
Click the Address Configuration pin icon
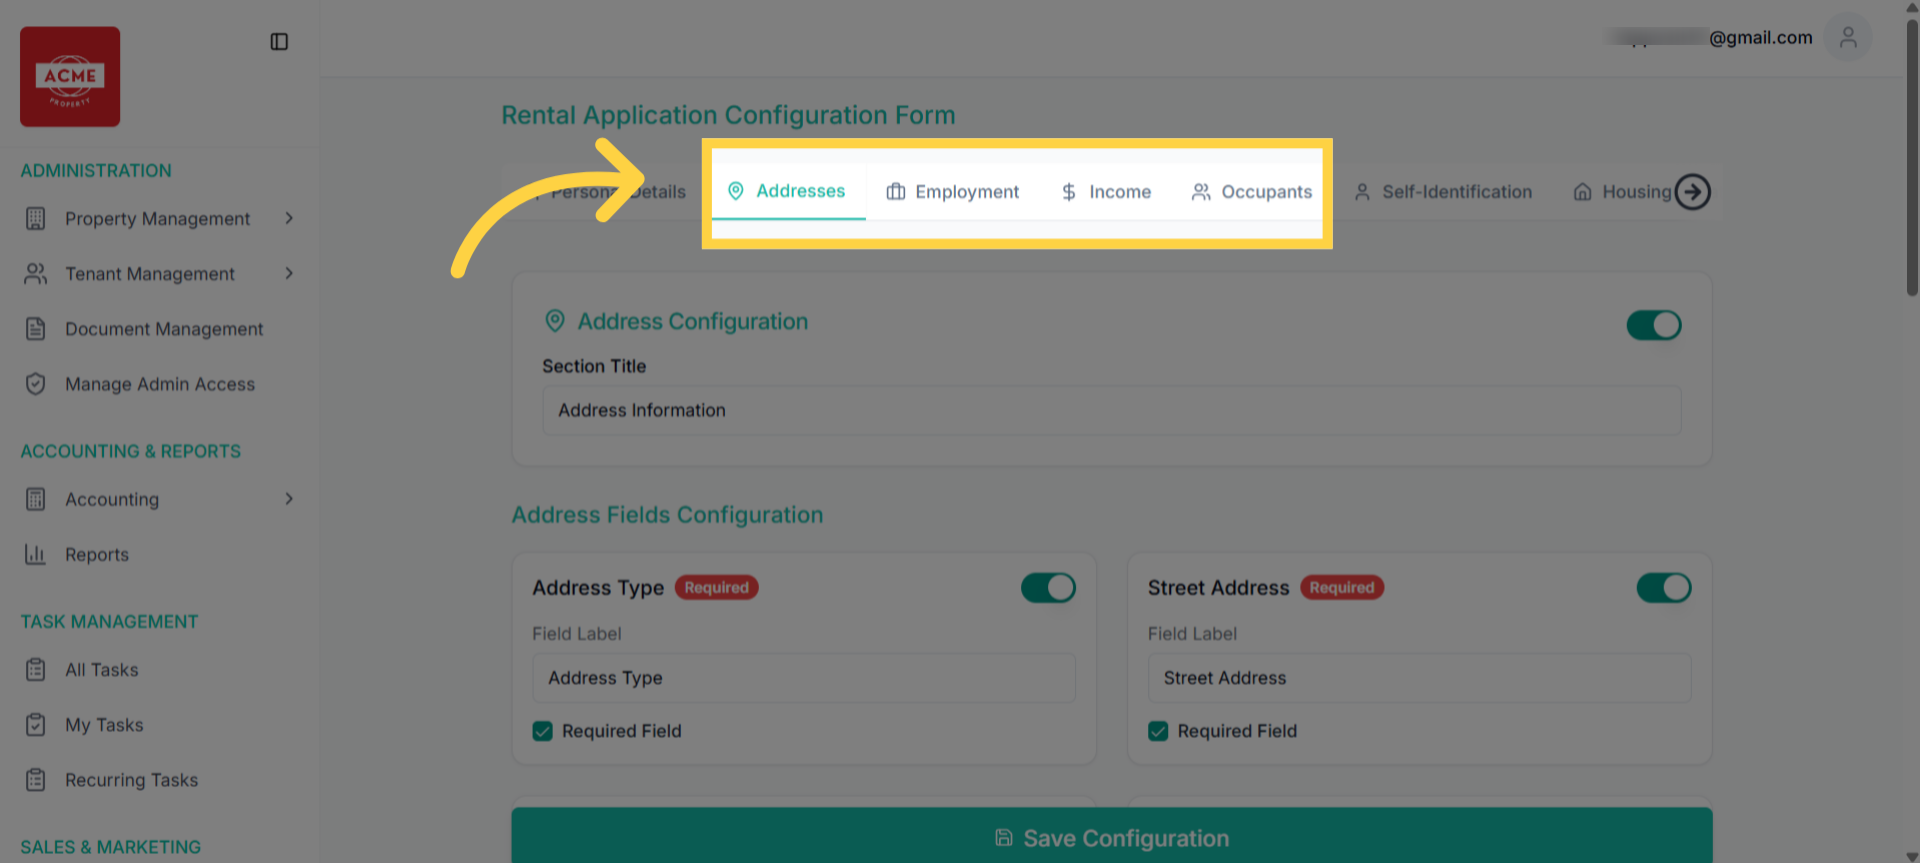point(555,321)
